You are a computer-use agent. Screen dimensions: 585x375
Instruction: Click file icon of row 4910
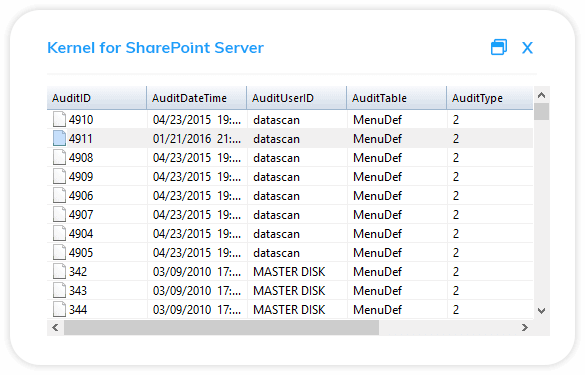pos(59,119)
